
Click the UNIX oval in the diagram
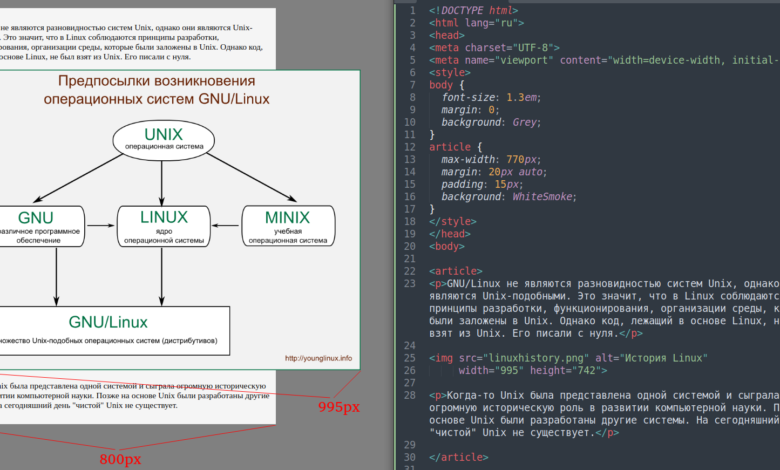coord(163,140)
